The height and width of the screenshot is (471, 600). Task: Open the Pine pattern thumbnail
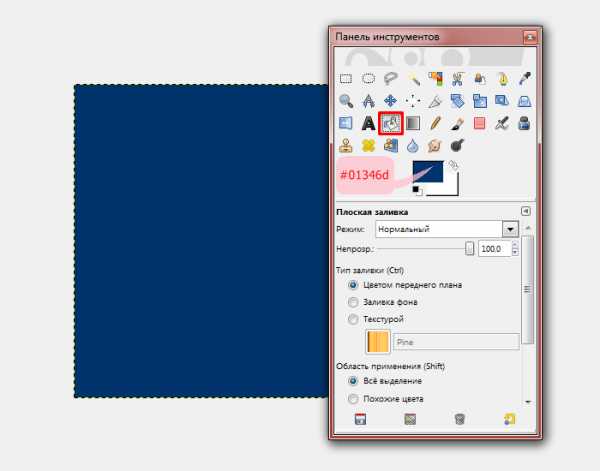[378, 342]
